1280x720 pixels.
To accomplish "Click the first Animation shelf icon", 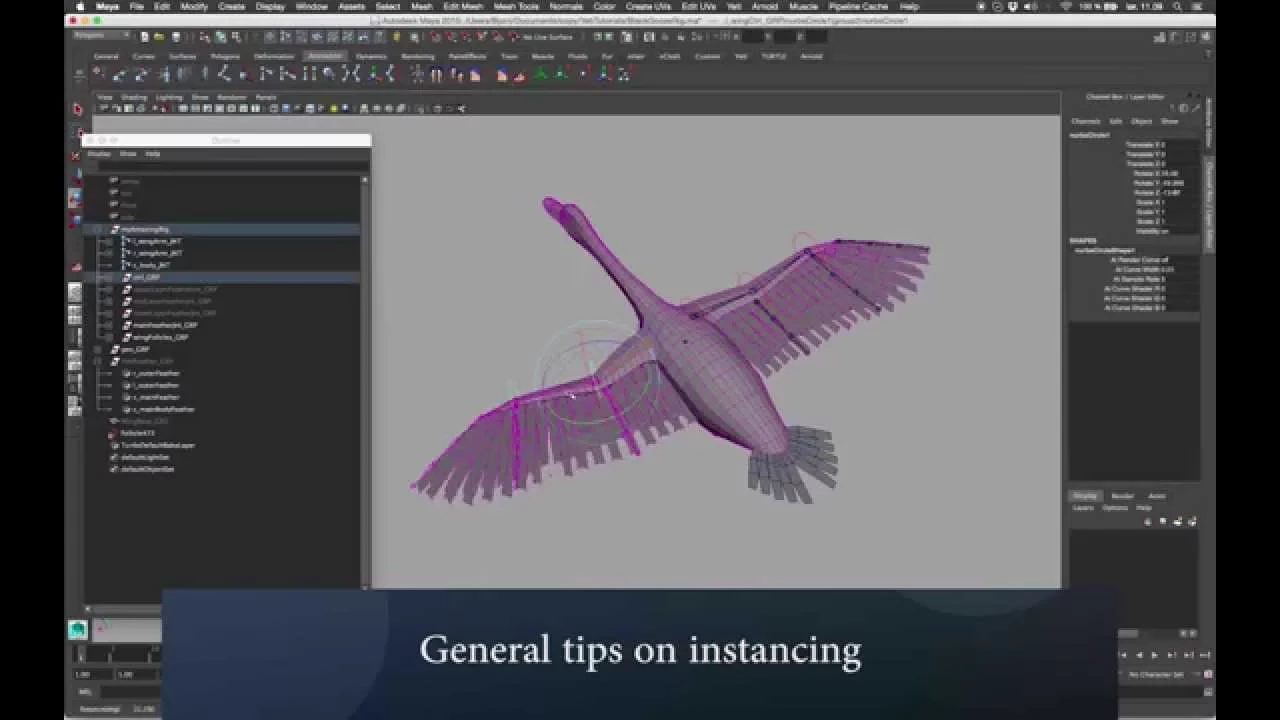I will coord(97,74).
